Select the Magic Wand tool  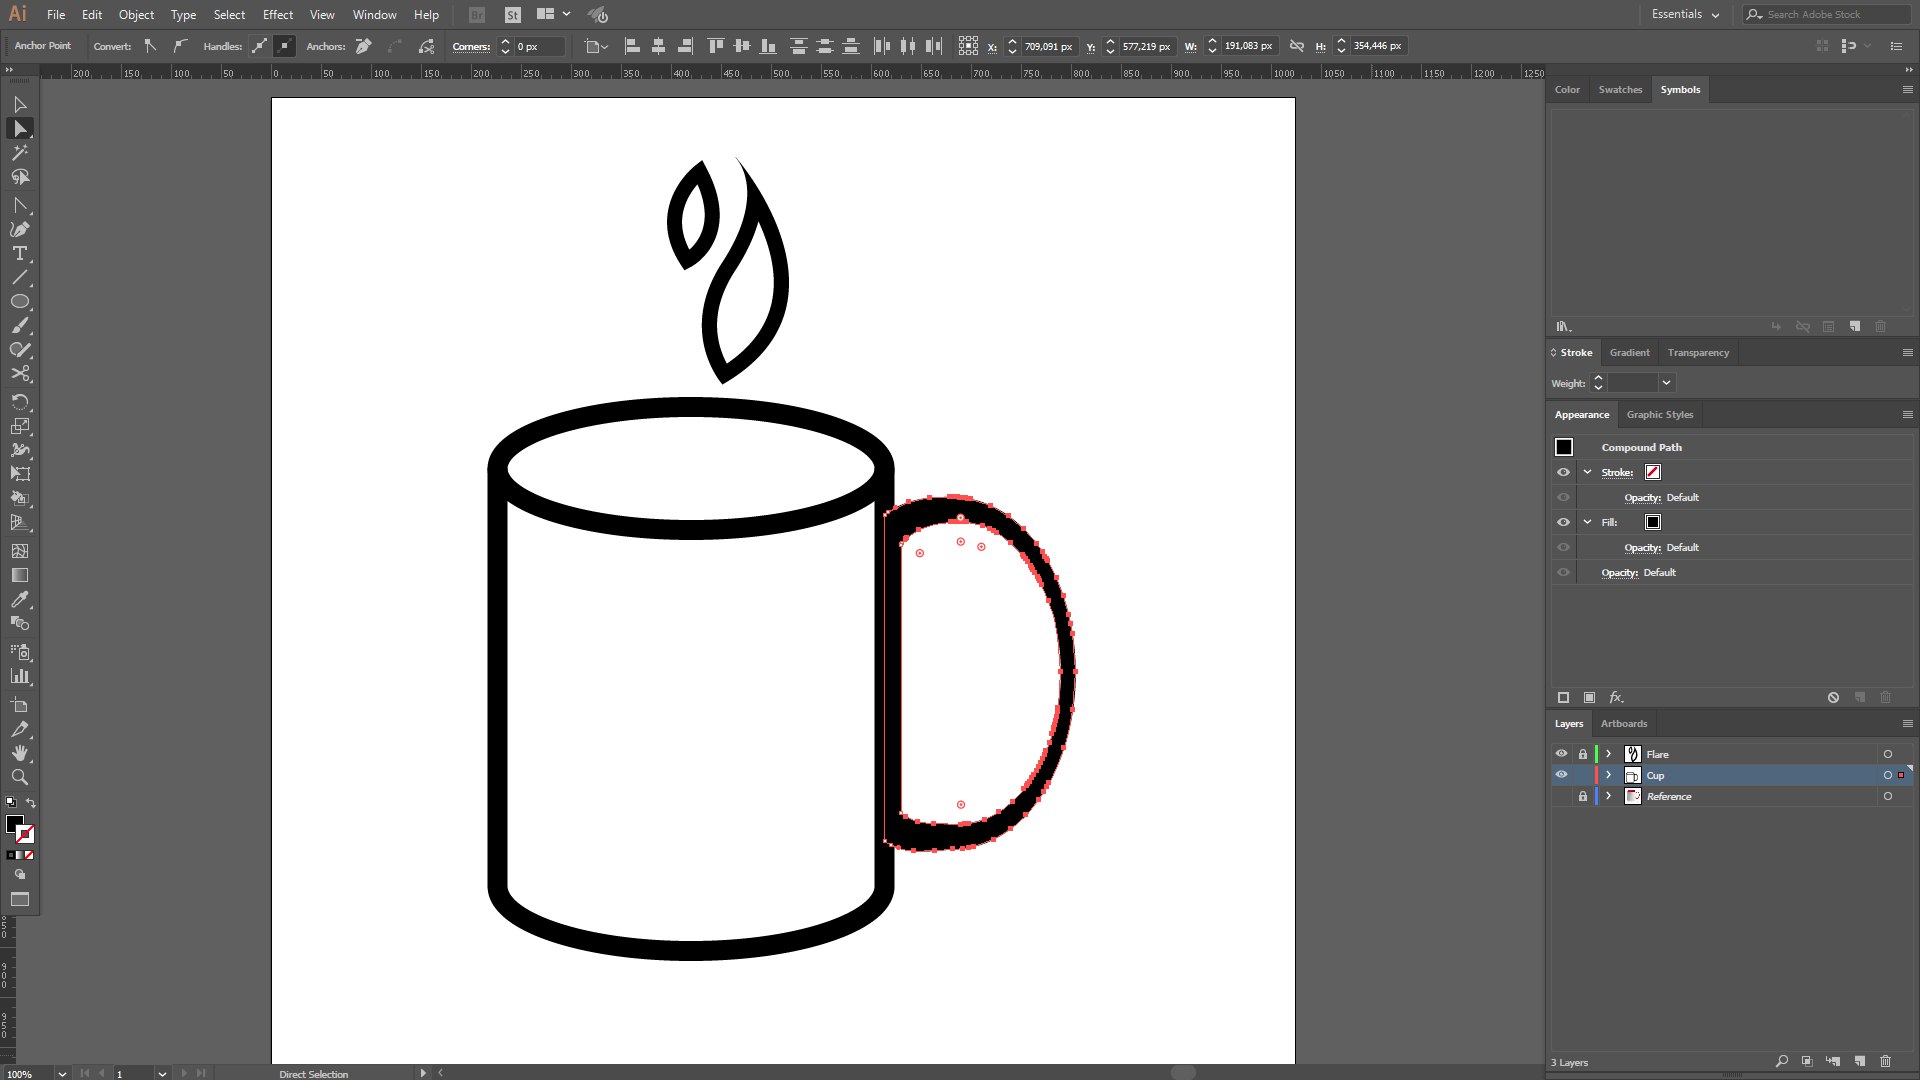(20, 153)
